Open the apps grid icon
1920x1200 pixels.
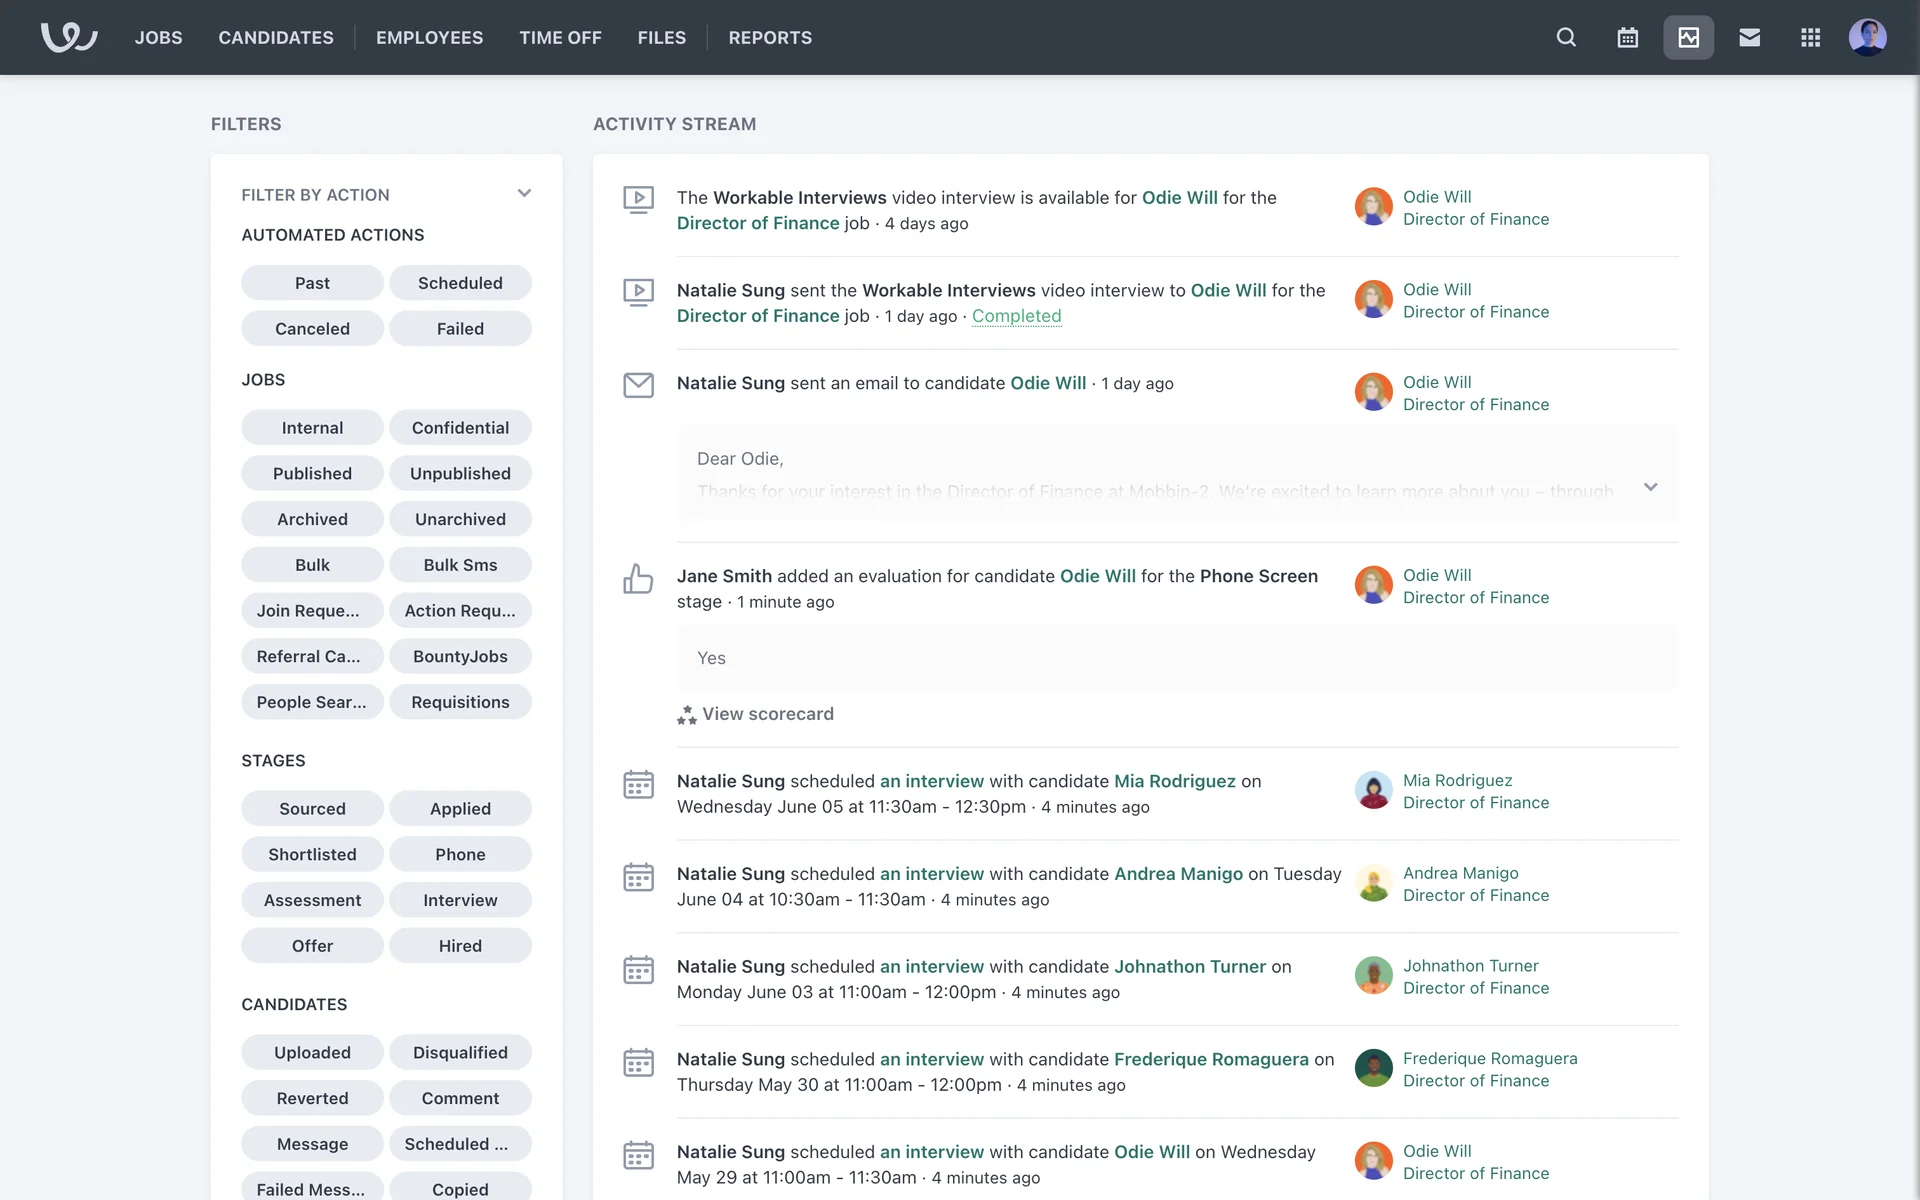click(1810, 37)
